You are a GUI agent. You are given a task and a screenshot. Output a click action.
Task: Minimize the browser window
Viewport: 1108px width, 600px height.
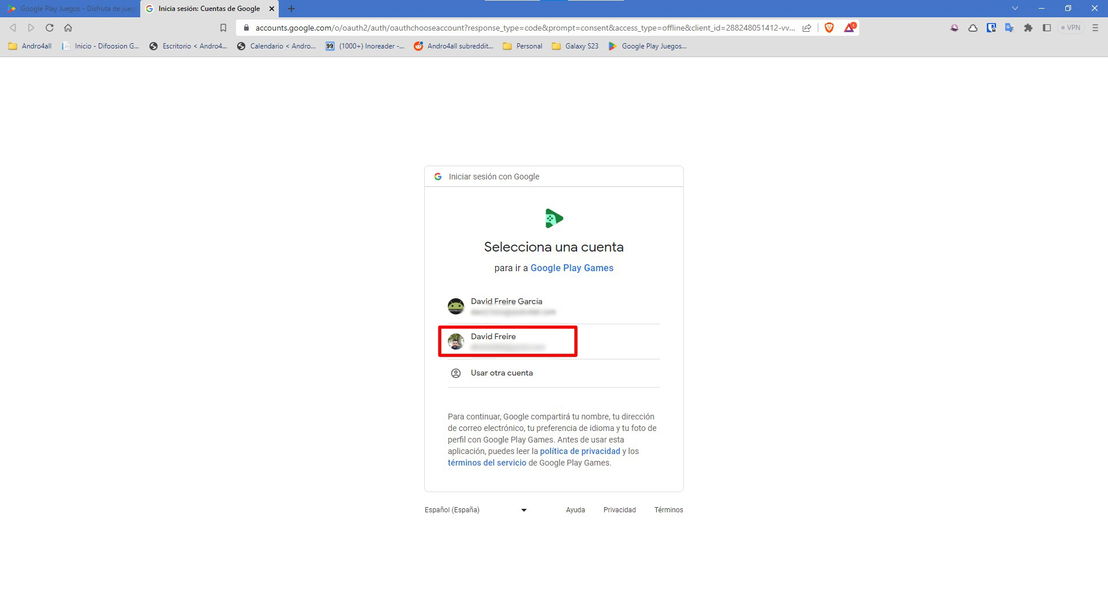coord(1042,8)
